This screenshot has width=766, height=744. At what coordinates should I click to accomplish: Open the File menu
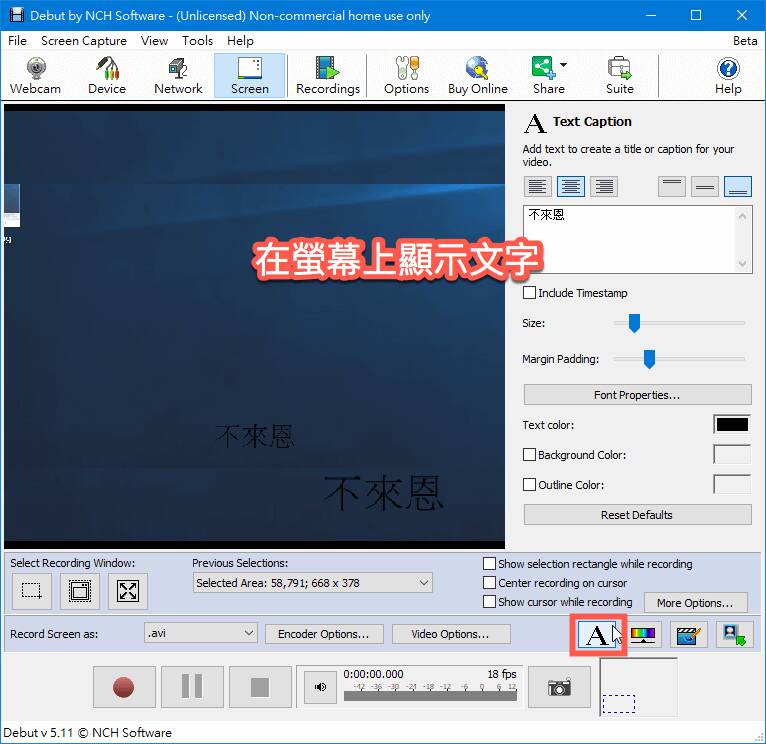pos(17,41)
